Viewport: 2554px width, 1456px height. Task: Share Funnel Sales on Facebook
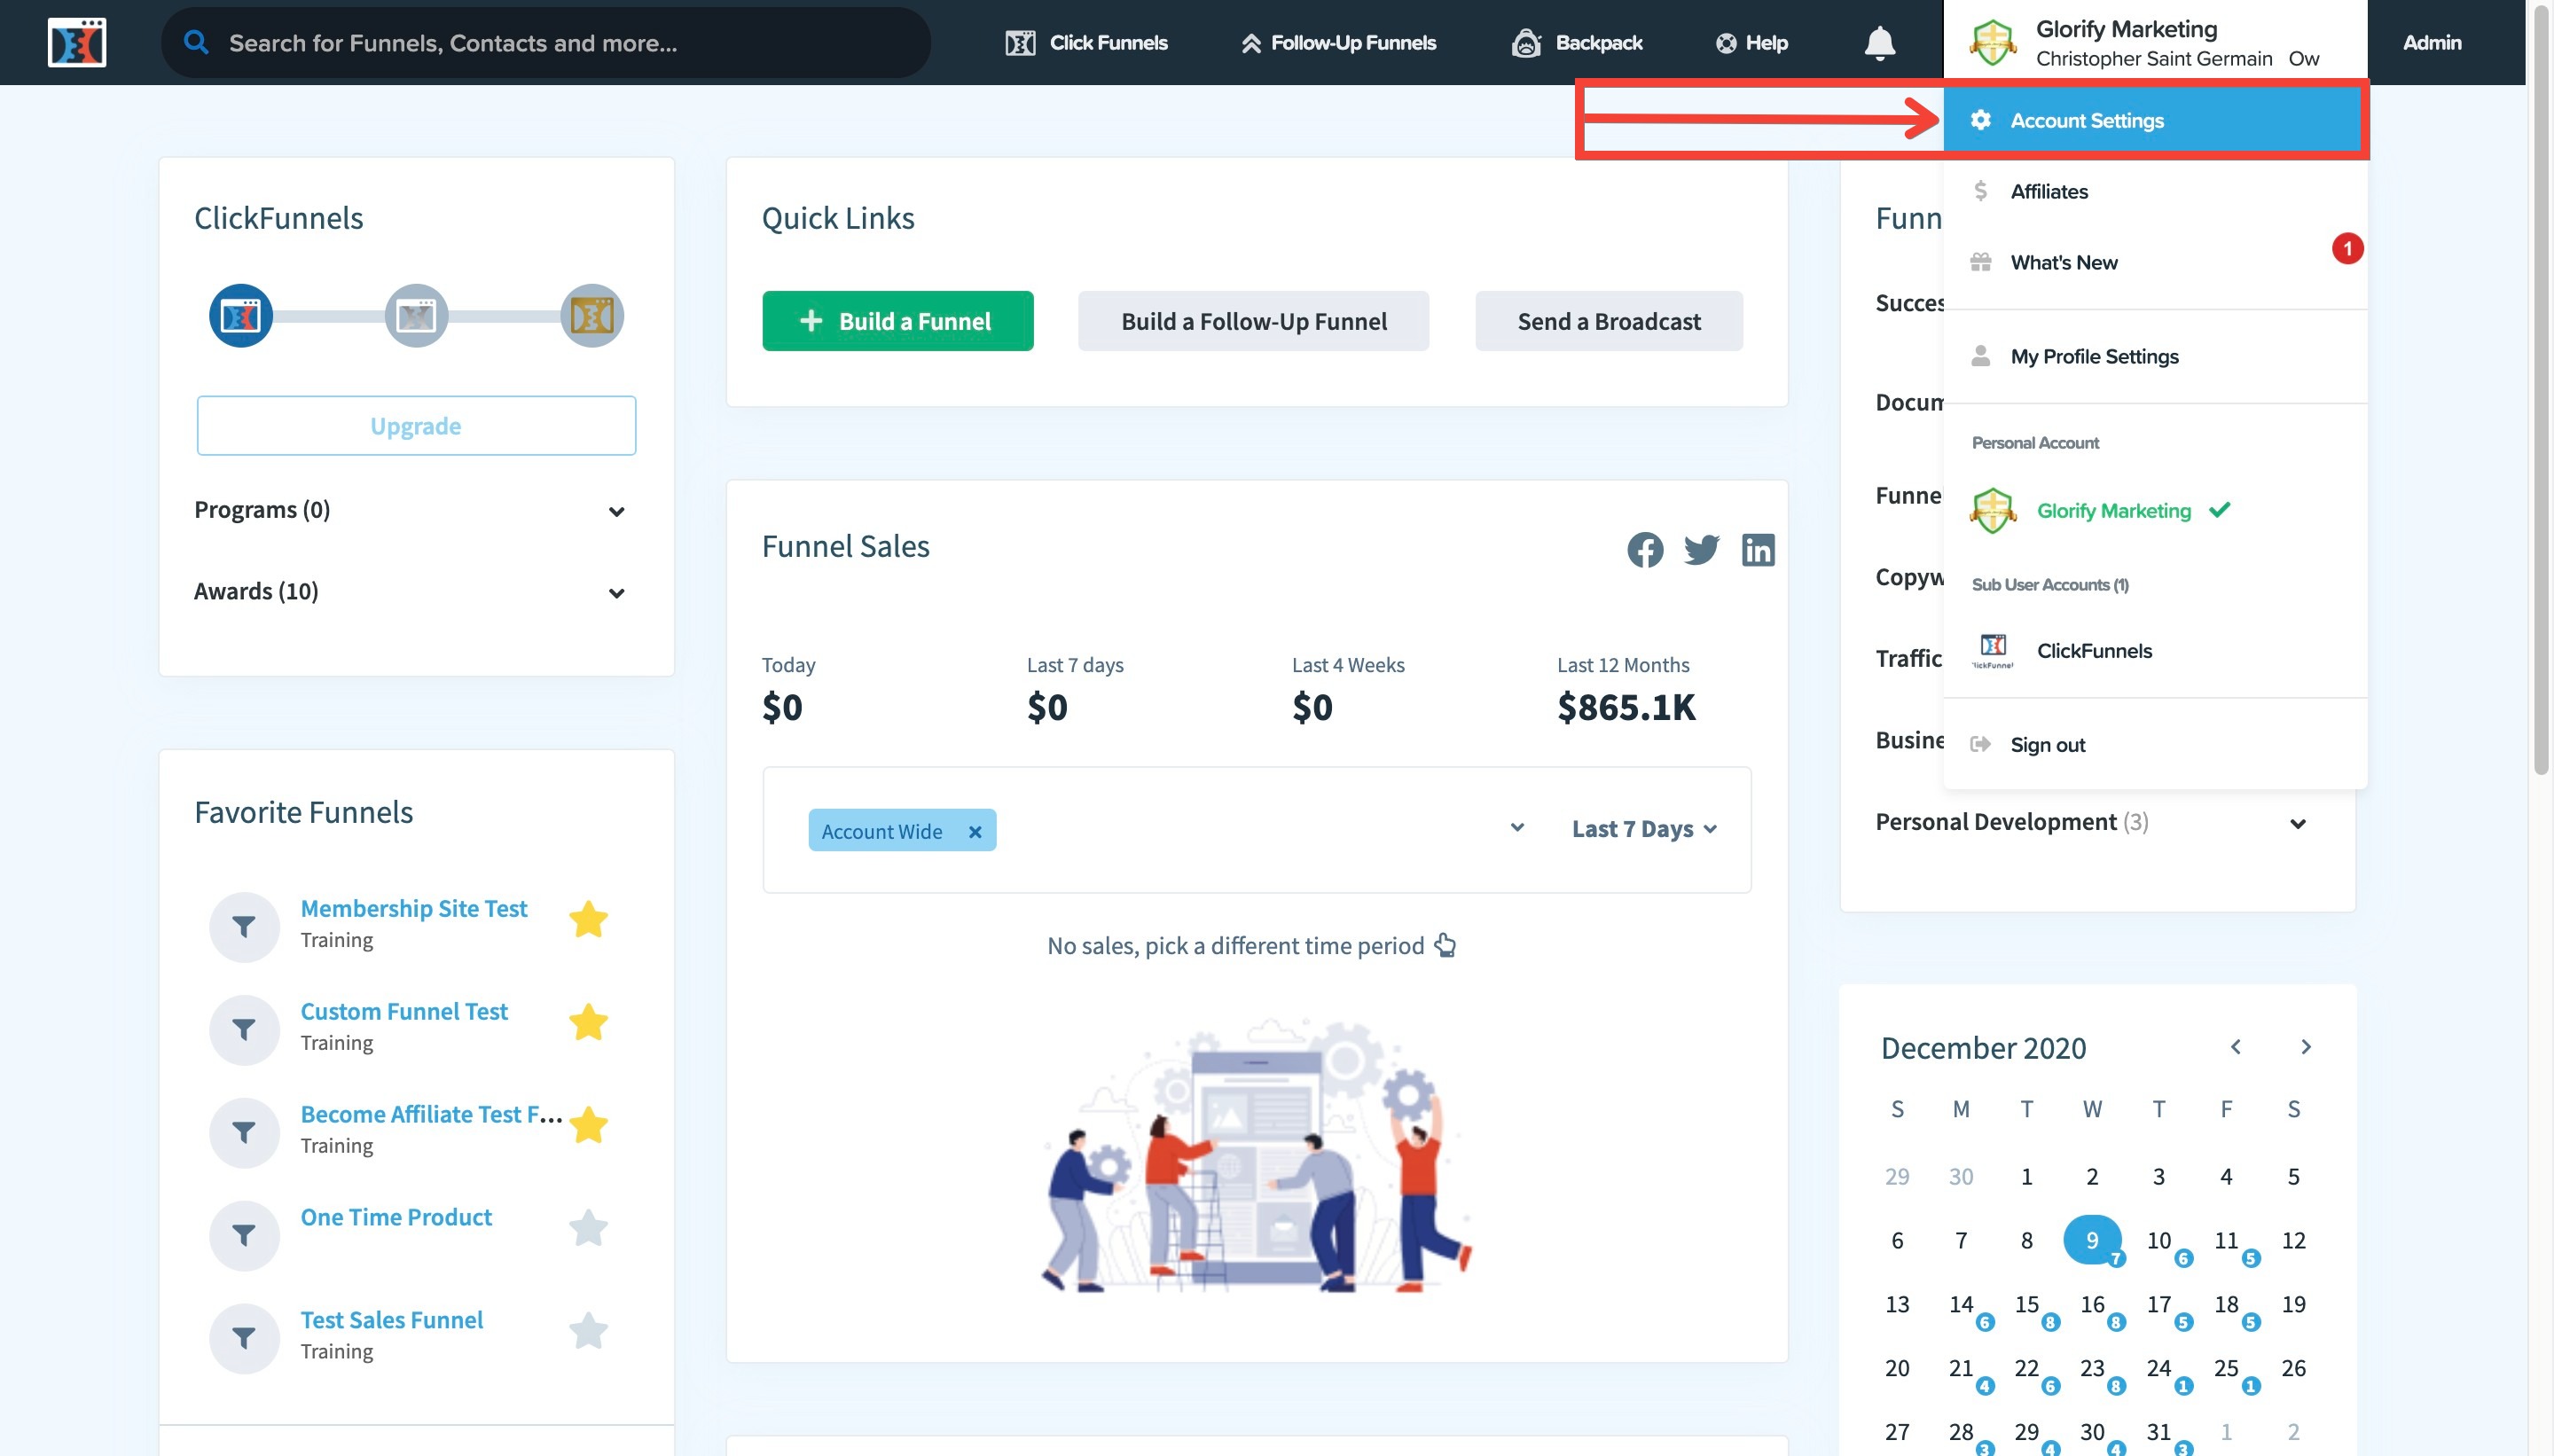pyautogui.click(x=1644, y=548)
